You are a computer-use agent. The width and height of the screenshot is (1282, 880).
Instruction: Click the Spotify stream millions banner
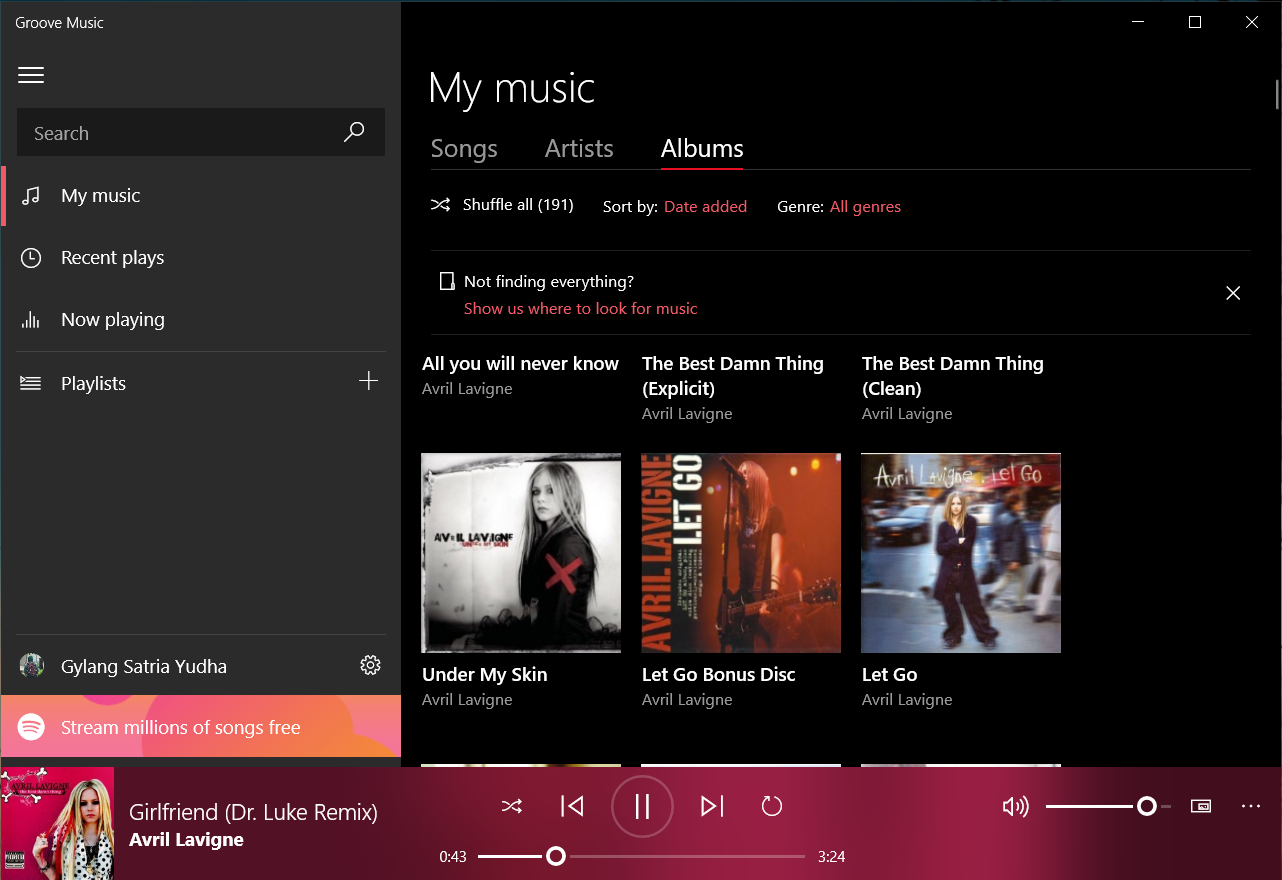click(201, 726)
